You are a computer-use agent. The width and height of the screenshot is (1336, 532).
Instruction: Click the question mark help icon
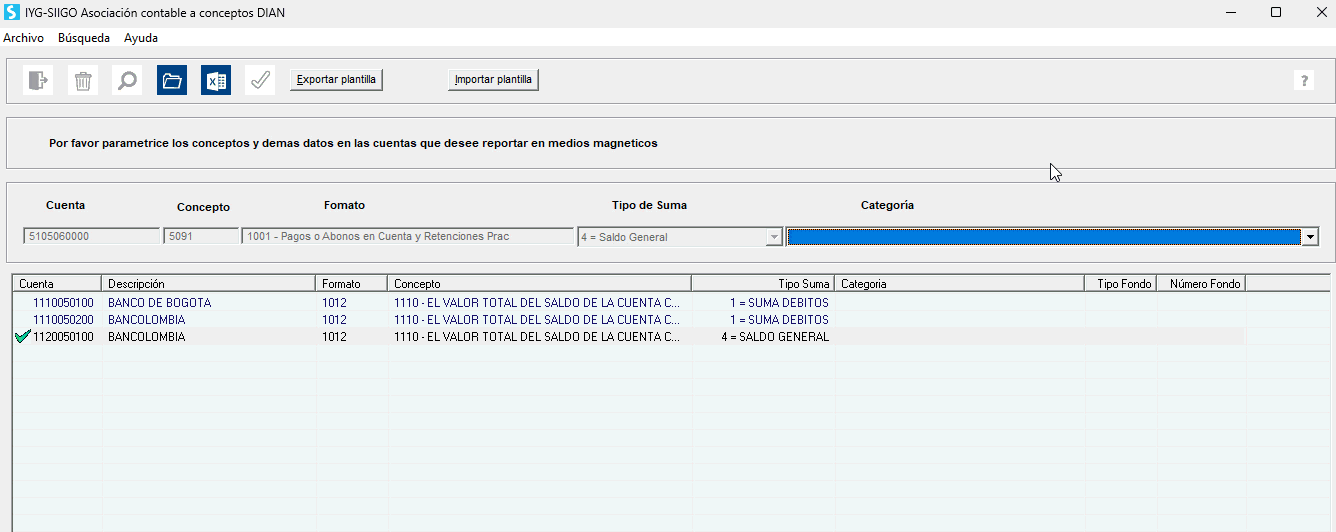click(1304, 81)
